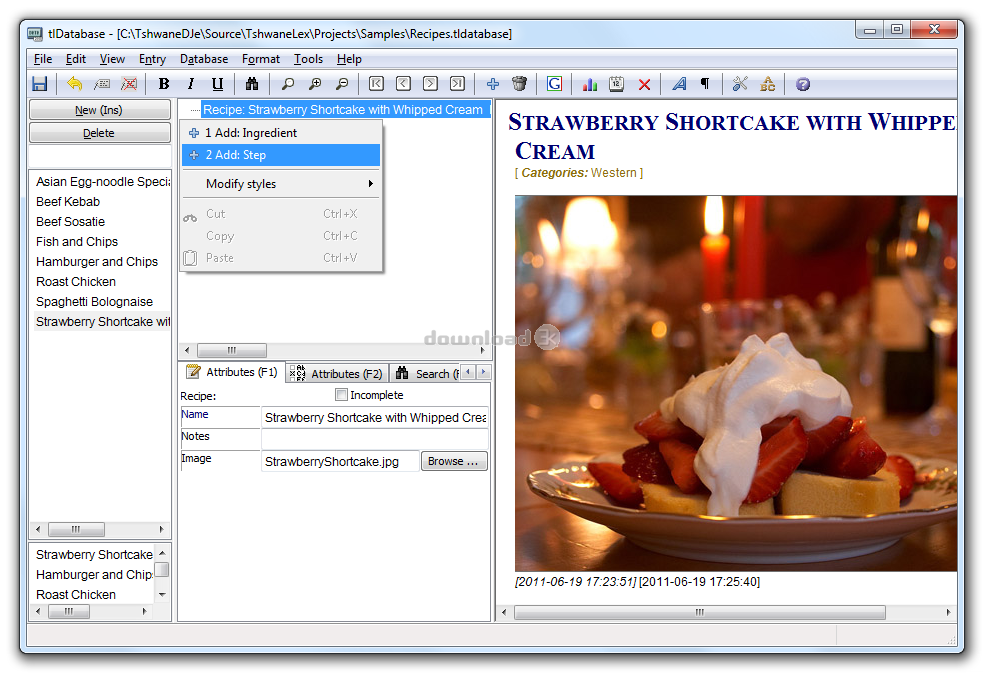Toggle the Incomplete checkbox

tap(341, 395)
